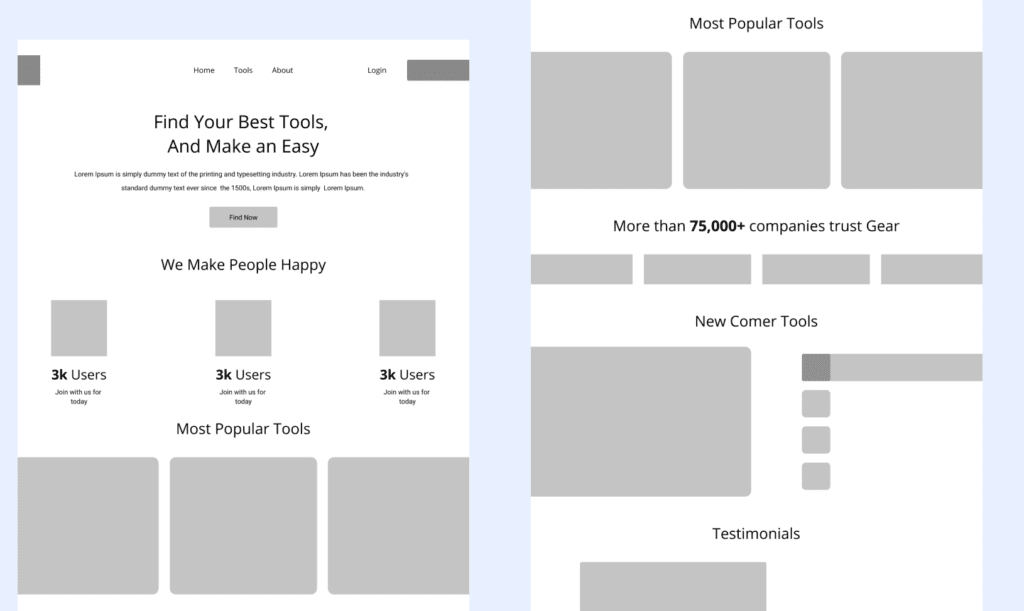Open middle popular tool card in right page
This screenshot has height=611, width=1024.
point(757,120)
